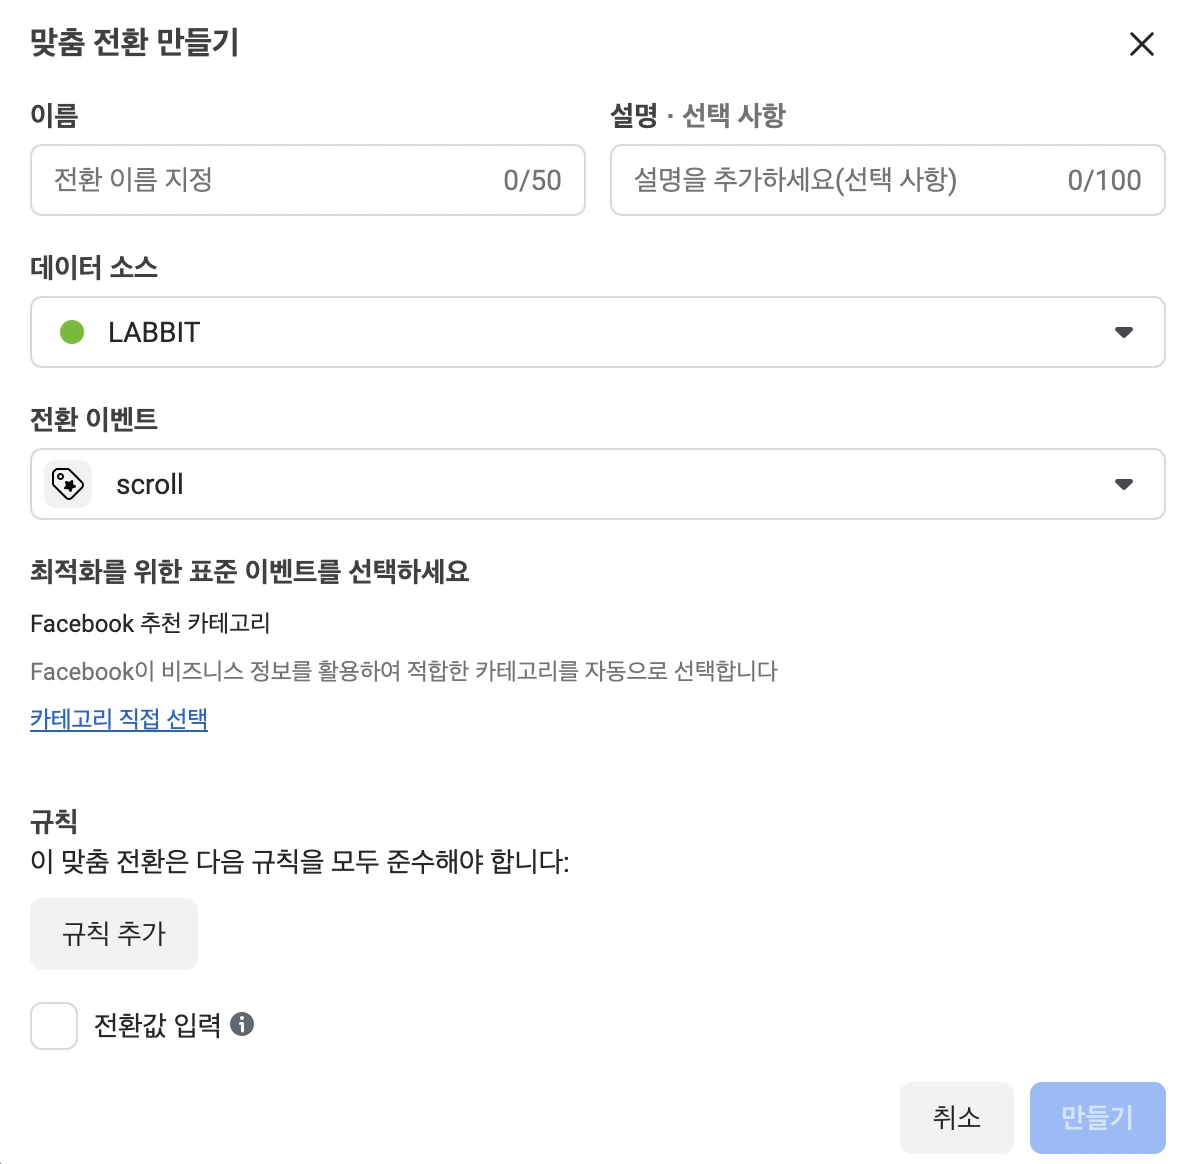Click the 만들기 button

pyautogui.click(x=1097, y=1117)
